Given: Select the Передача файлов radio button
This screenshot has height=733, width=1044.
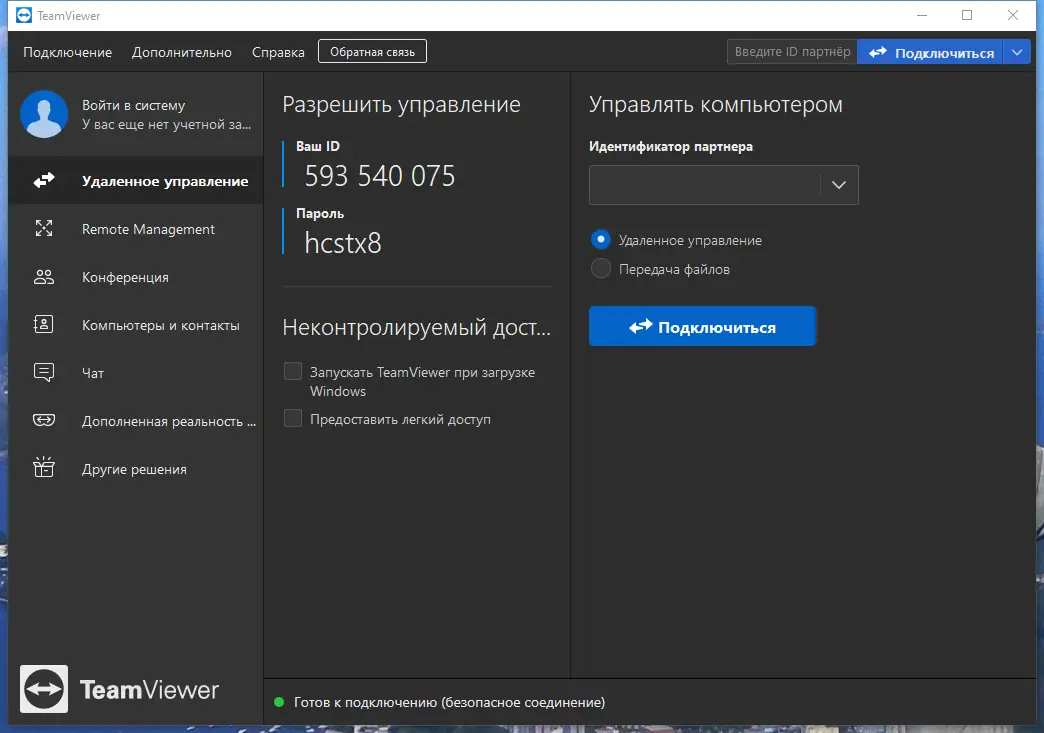Looking at the screenshot, I should pyautogui.click(x=601, y=268).
